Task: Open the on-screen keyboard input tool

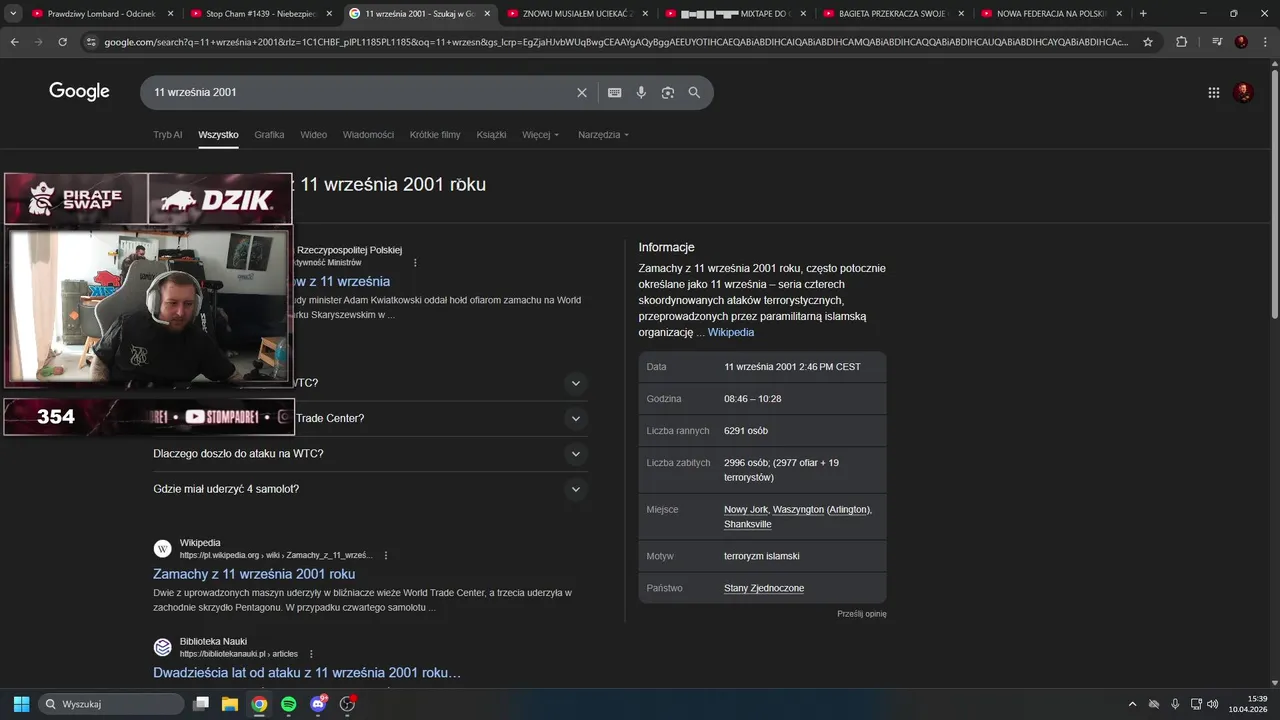Action: tap(614, 92)
